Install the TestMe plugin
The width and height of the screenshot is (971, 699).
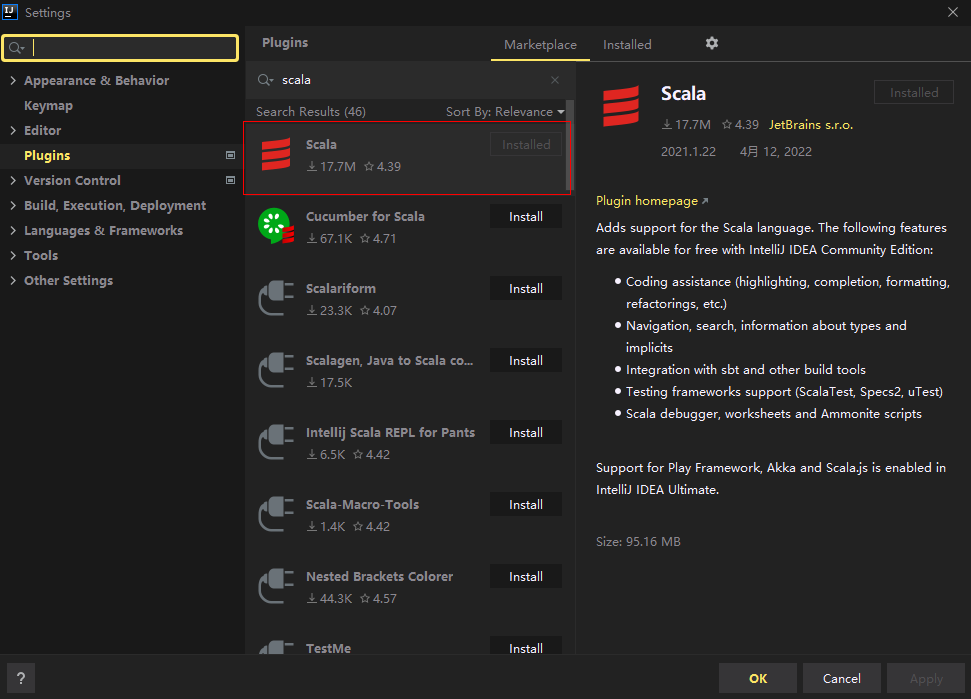tap(526, 646)
